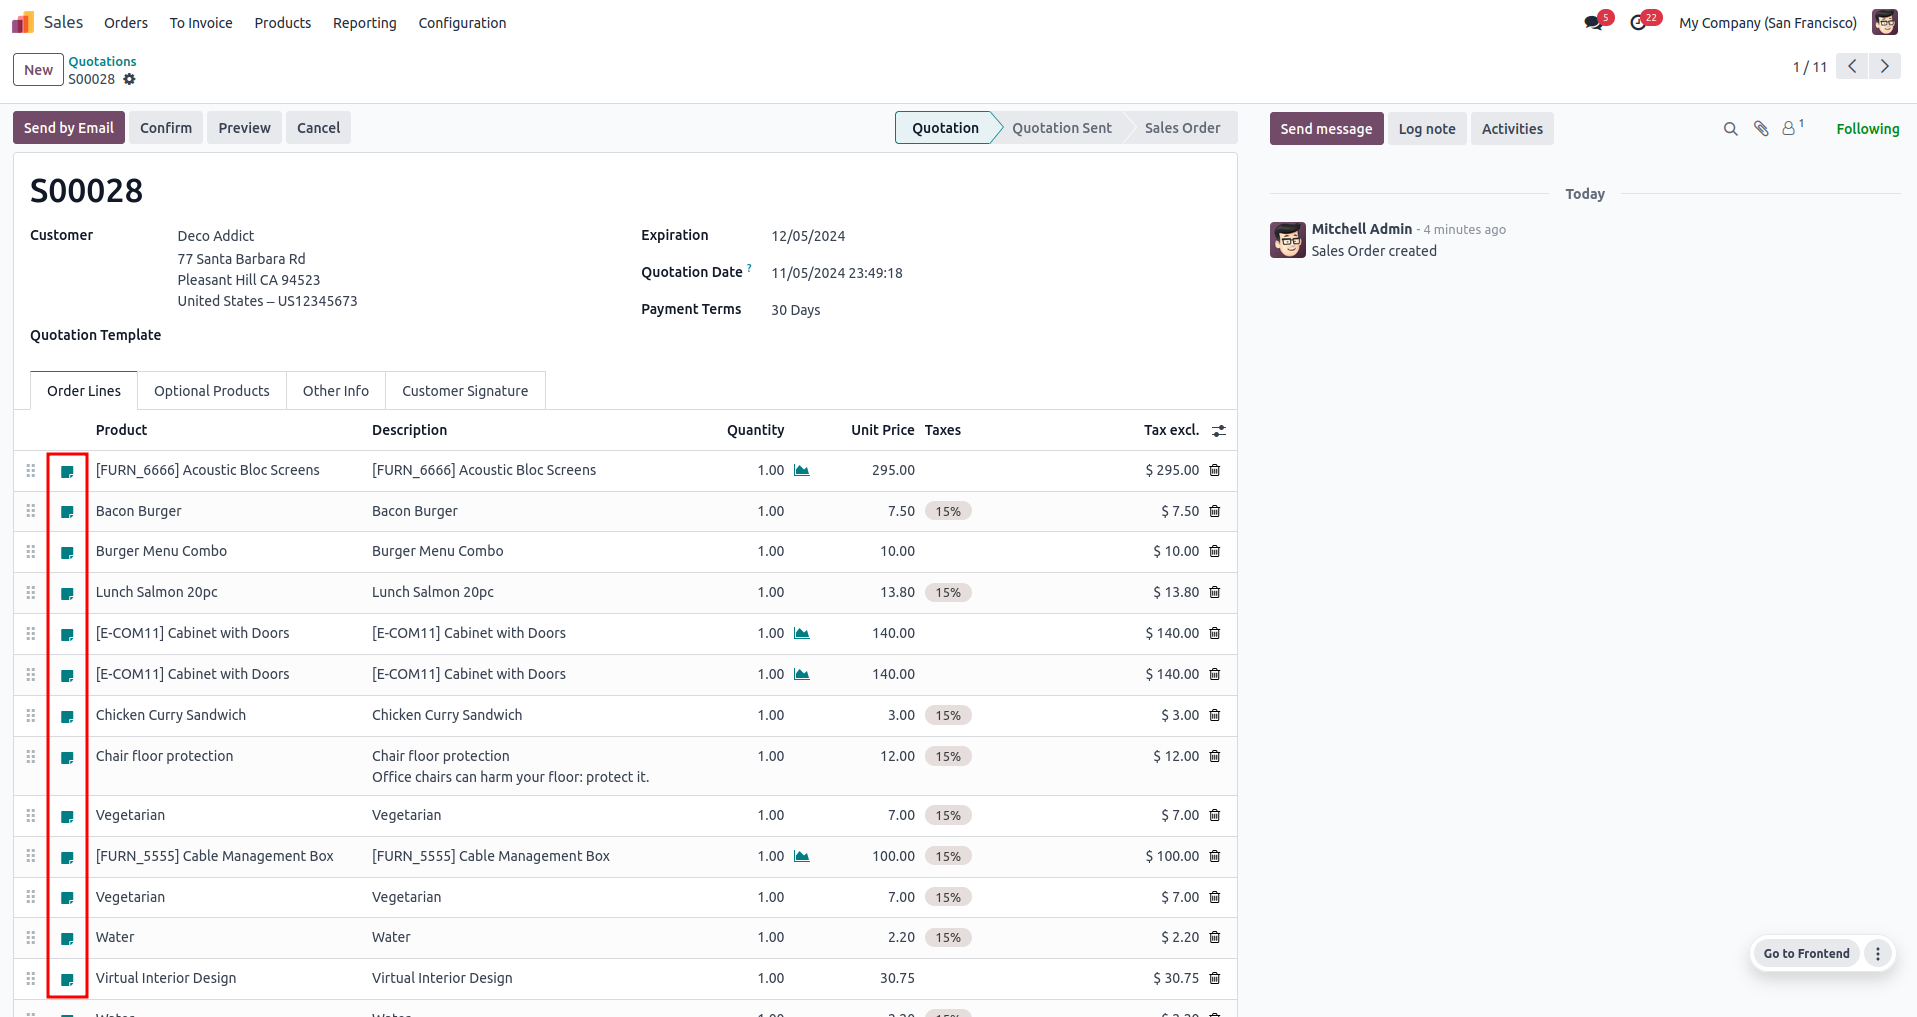This screenshot has height=1017, width=1917.
Task: Grab the drag handle of Burger Menu Combo row
Action: click(31, 552)
